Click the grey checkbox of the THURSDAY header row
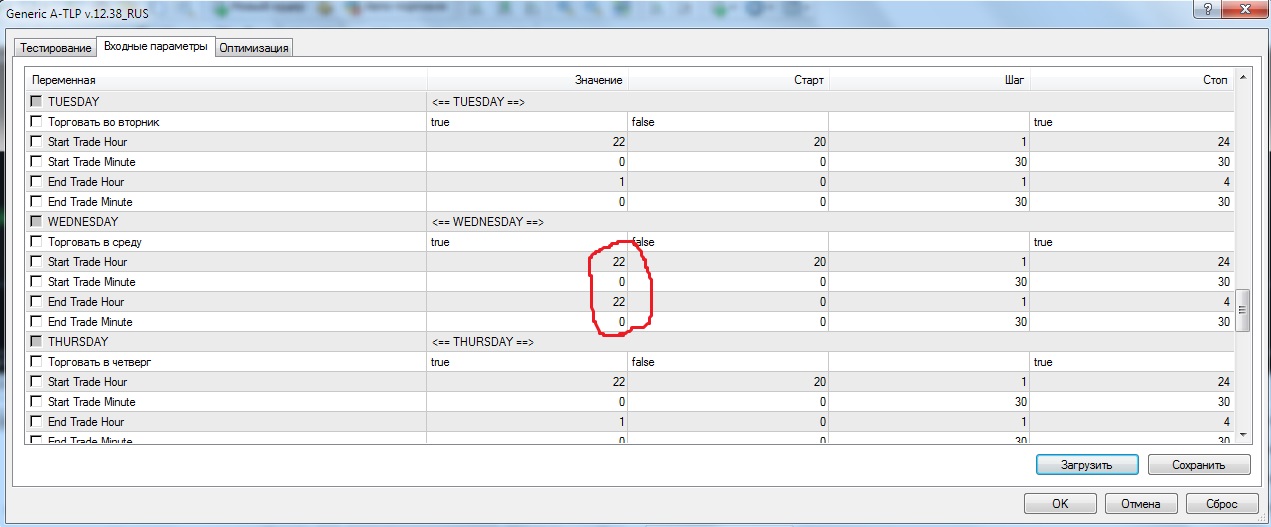This screenshot has width=1271, height=527. pos(37,342)
